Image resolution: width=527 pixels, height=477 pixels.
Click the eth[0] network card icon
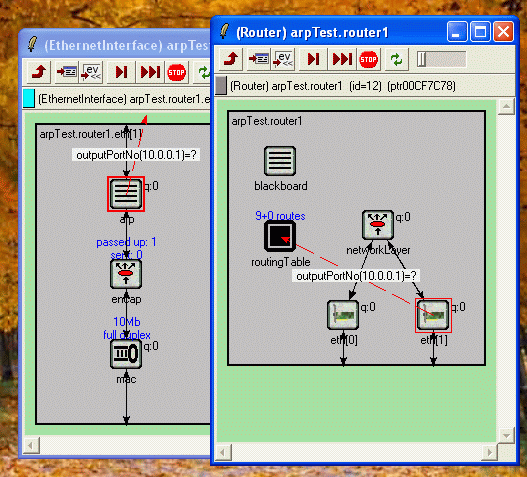[343, 315]
